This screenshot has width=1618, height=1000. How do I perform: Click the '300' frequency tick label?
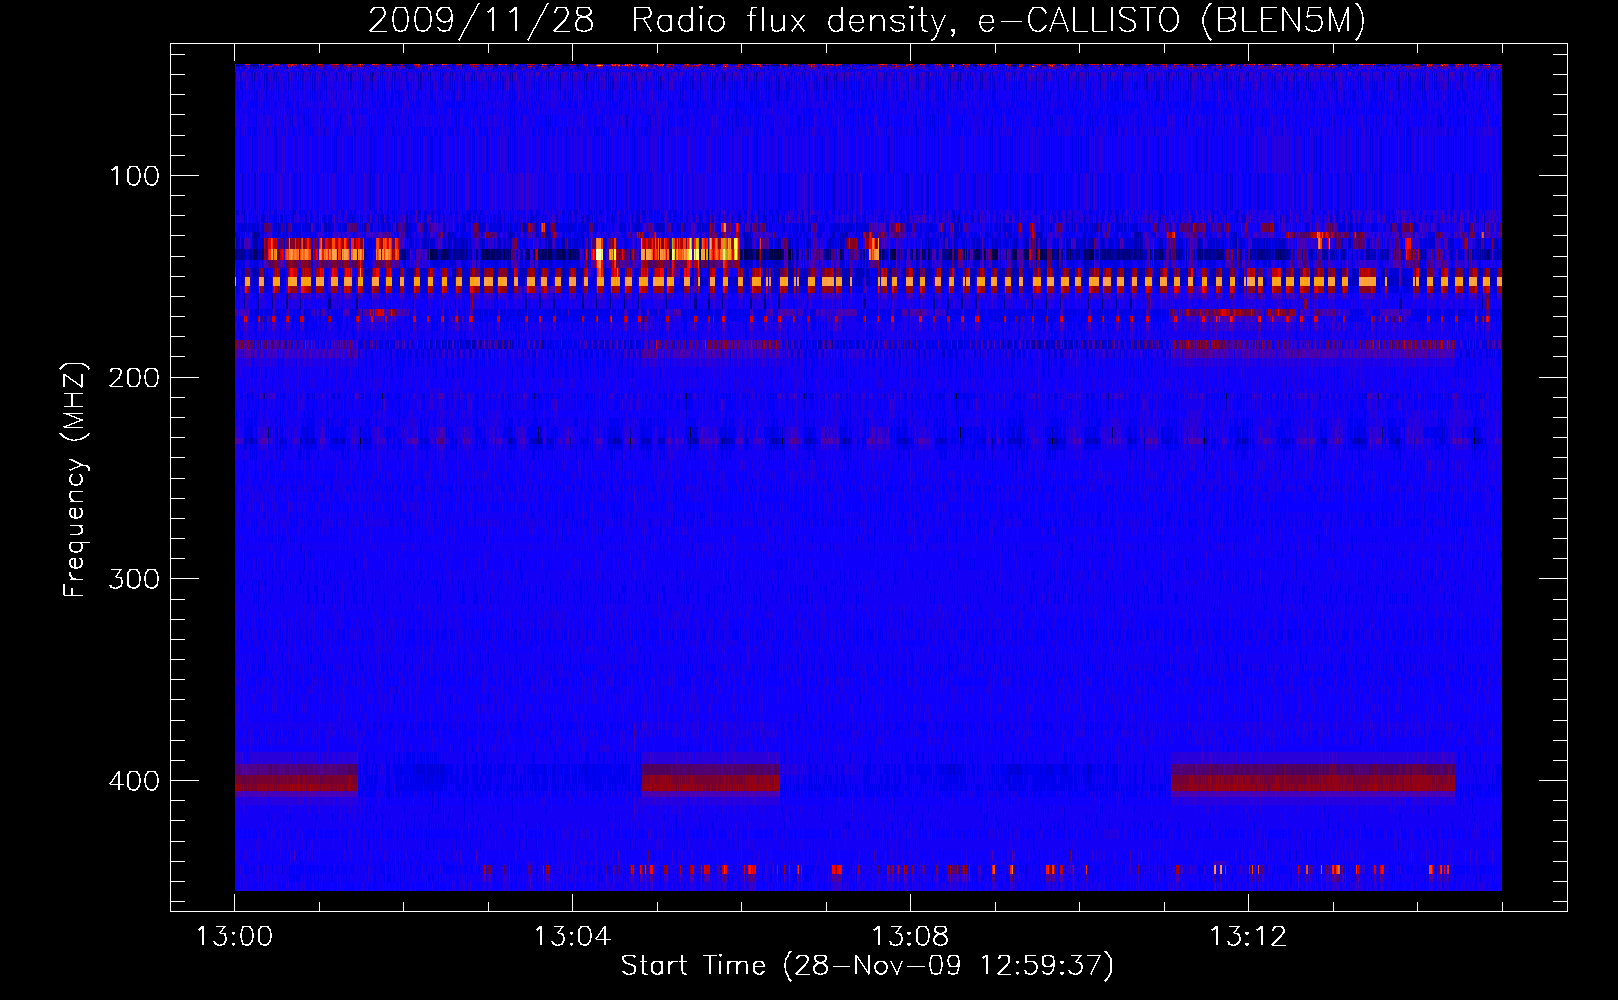(134, 580)
